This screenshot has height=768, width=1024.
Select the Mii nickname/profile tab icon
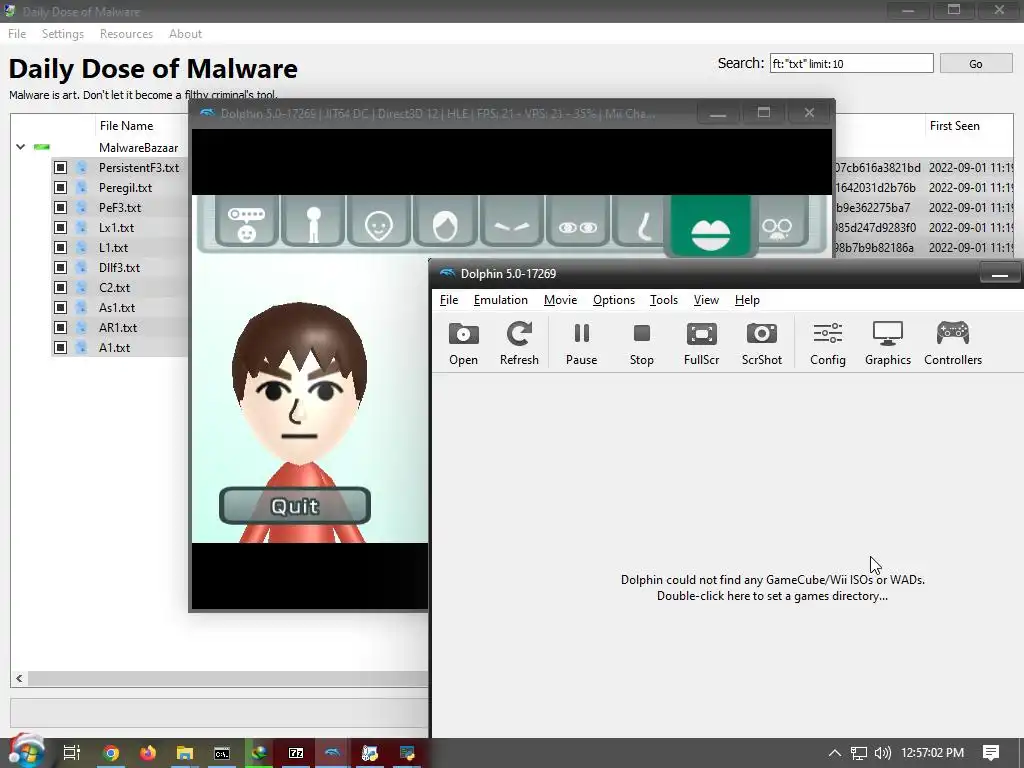click(246, 222)
